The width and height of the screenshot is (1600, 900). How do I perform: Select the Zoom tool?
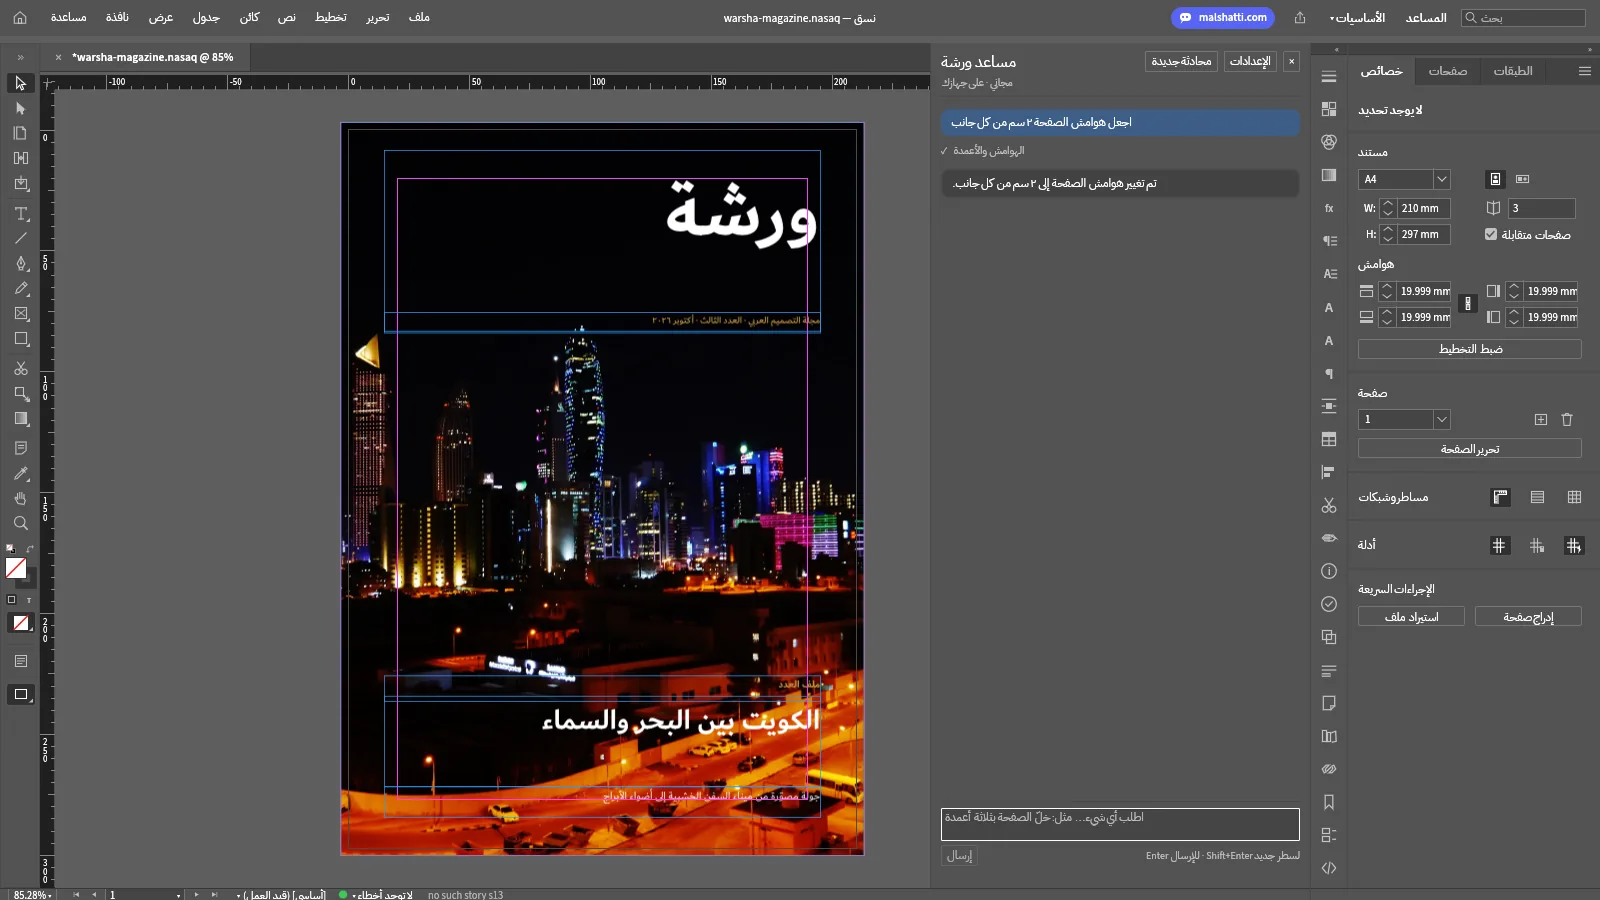coord(20,523)
